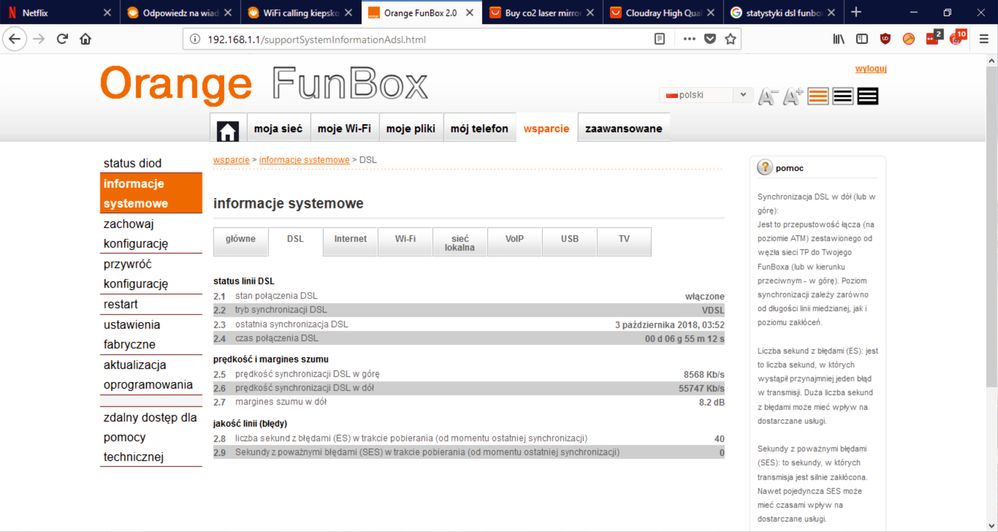Select the black-on-white contrast theme
The height and width of the screenshot is (532, 998).
click(x=843, y=96)
